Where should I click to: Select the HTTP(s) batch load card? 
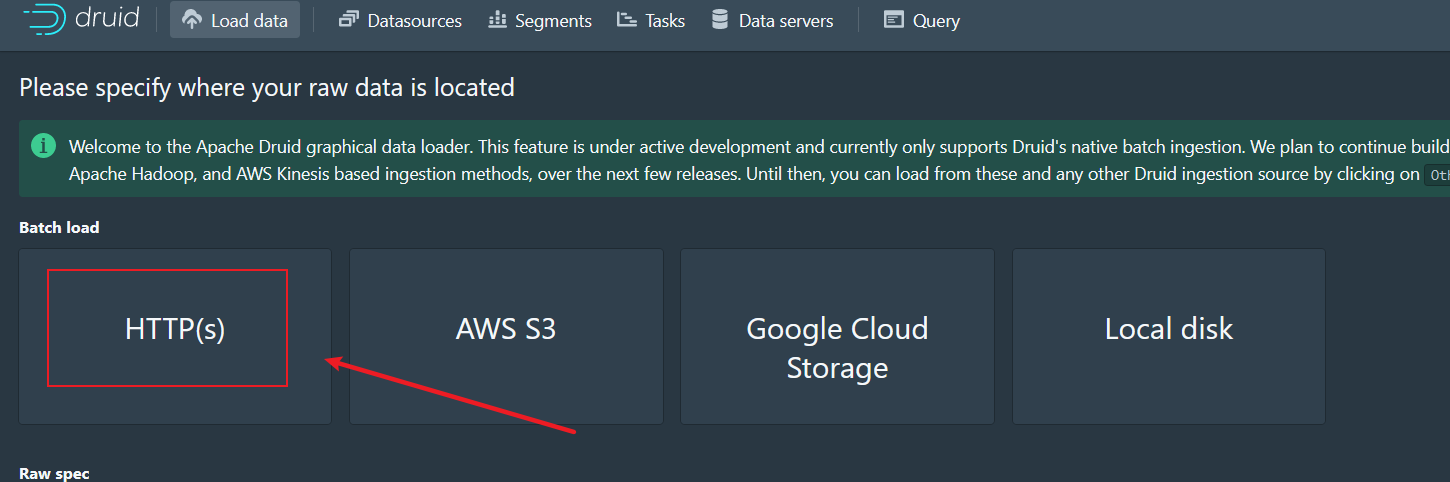(x=175, y=337)
